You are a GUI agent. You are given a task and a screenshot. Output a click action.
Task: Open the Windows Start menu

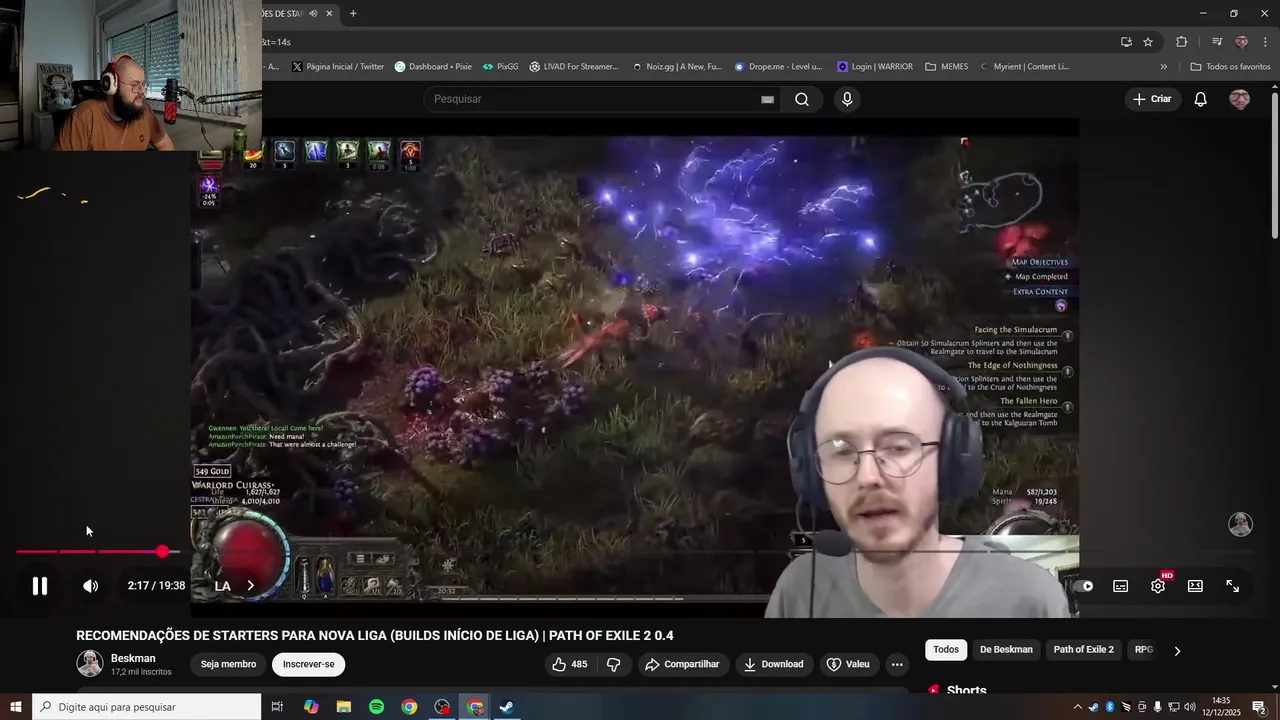[x=16, y=707]
